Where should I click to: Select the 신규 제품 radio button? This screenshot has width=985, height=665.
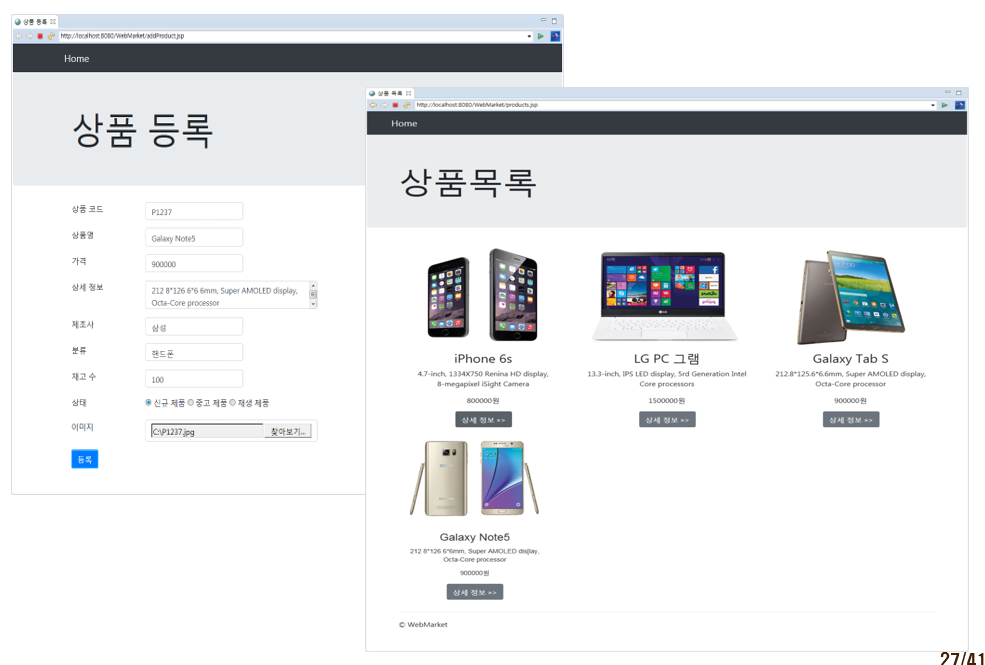149,403
